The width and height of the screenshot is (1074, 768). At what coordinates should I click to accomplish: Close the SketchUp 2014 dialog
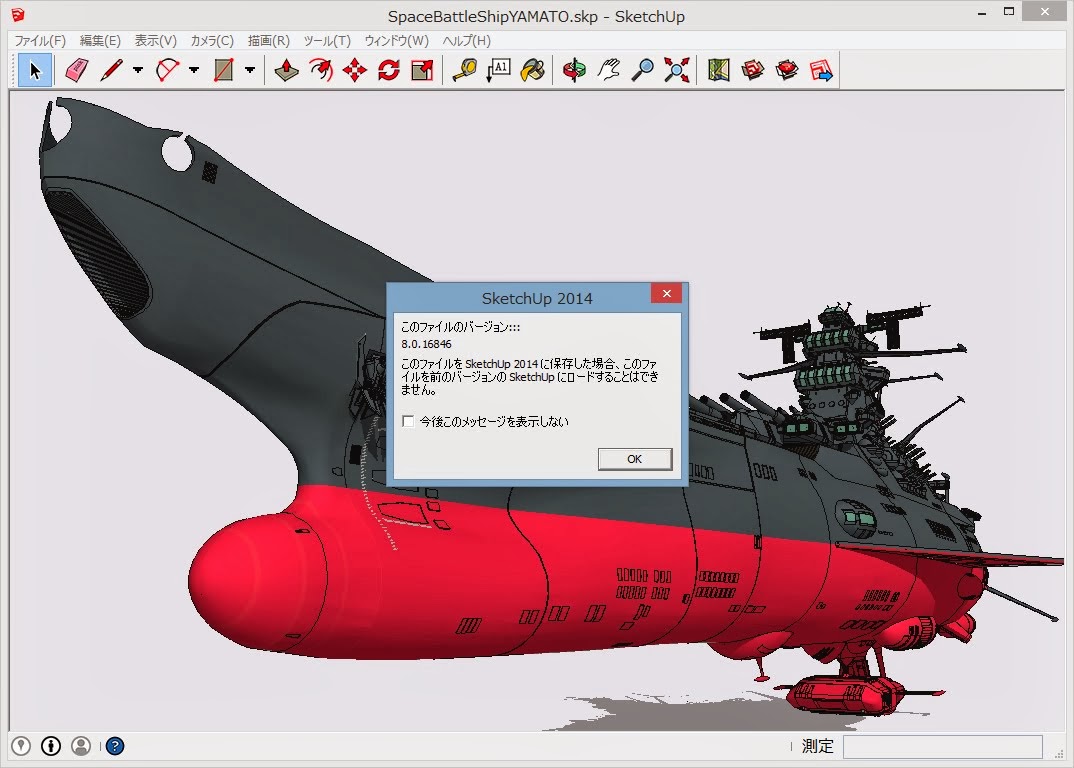tap(666, 293)
